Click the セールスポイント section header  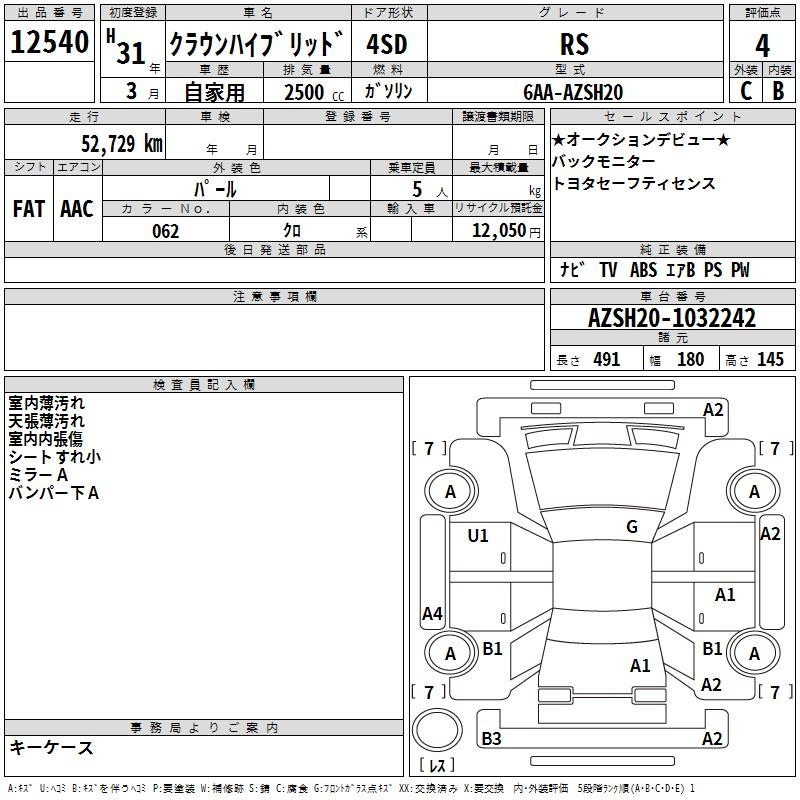(x=672, y=116)
